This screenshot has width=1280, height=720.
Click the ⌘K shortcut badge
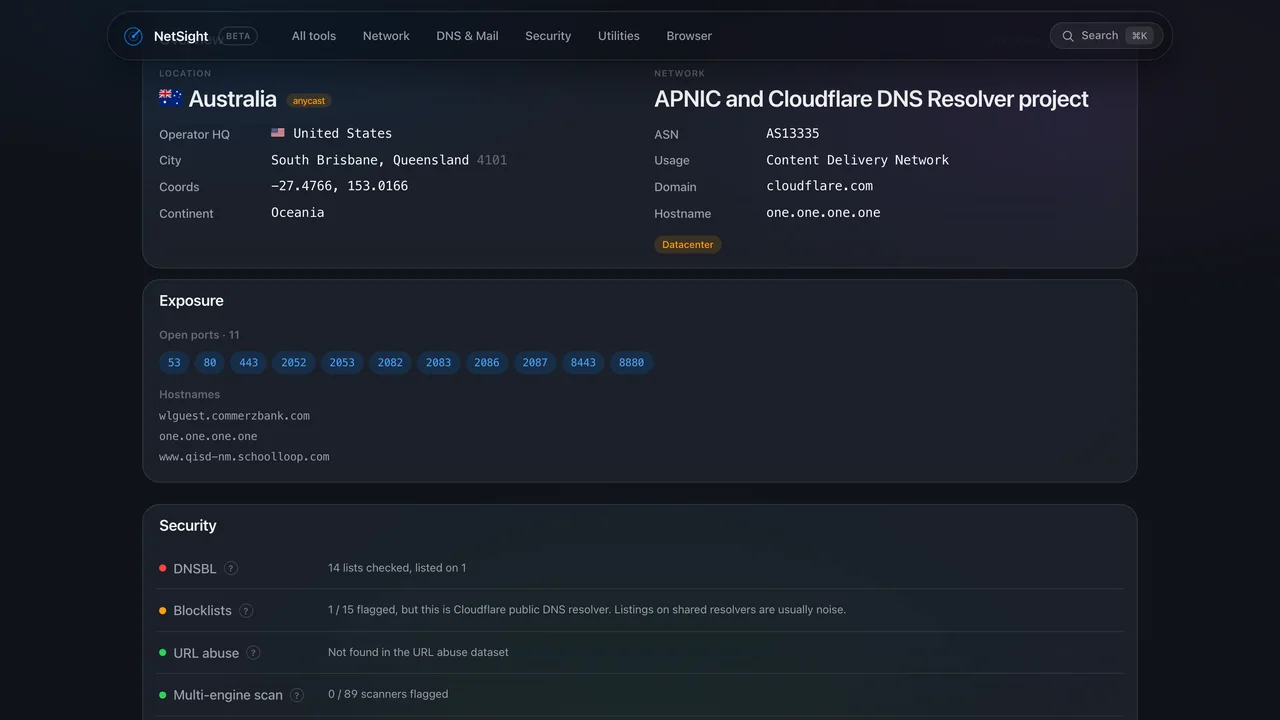pyautogui.click(x=1140, y=36)
